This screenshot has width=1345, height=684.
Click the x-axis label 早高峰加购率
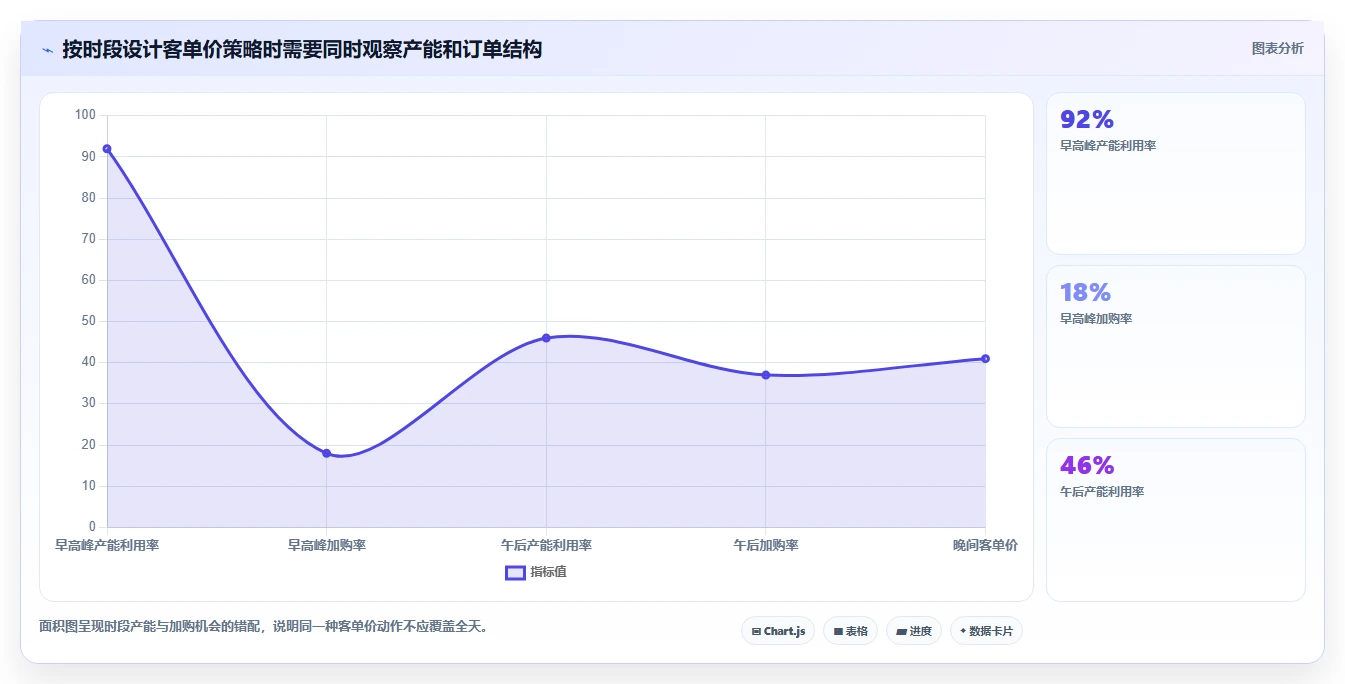point(326,545)
